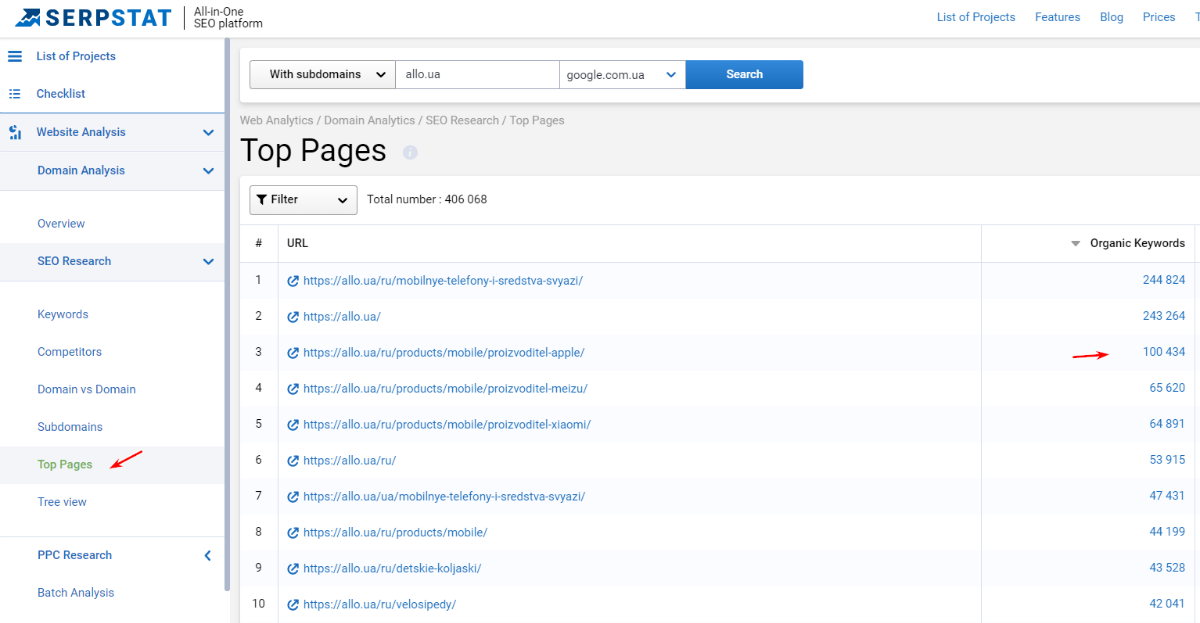Open the google.com.ua search engine dropdown
Image resolution: width=1200 pixels, height=623 pixels.
622,74
